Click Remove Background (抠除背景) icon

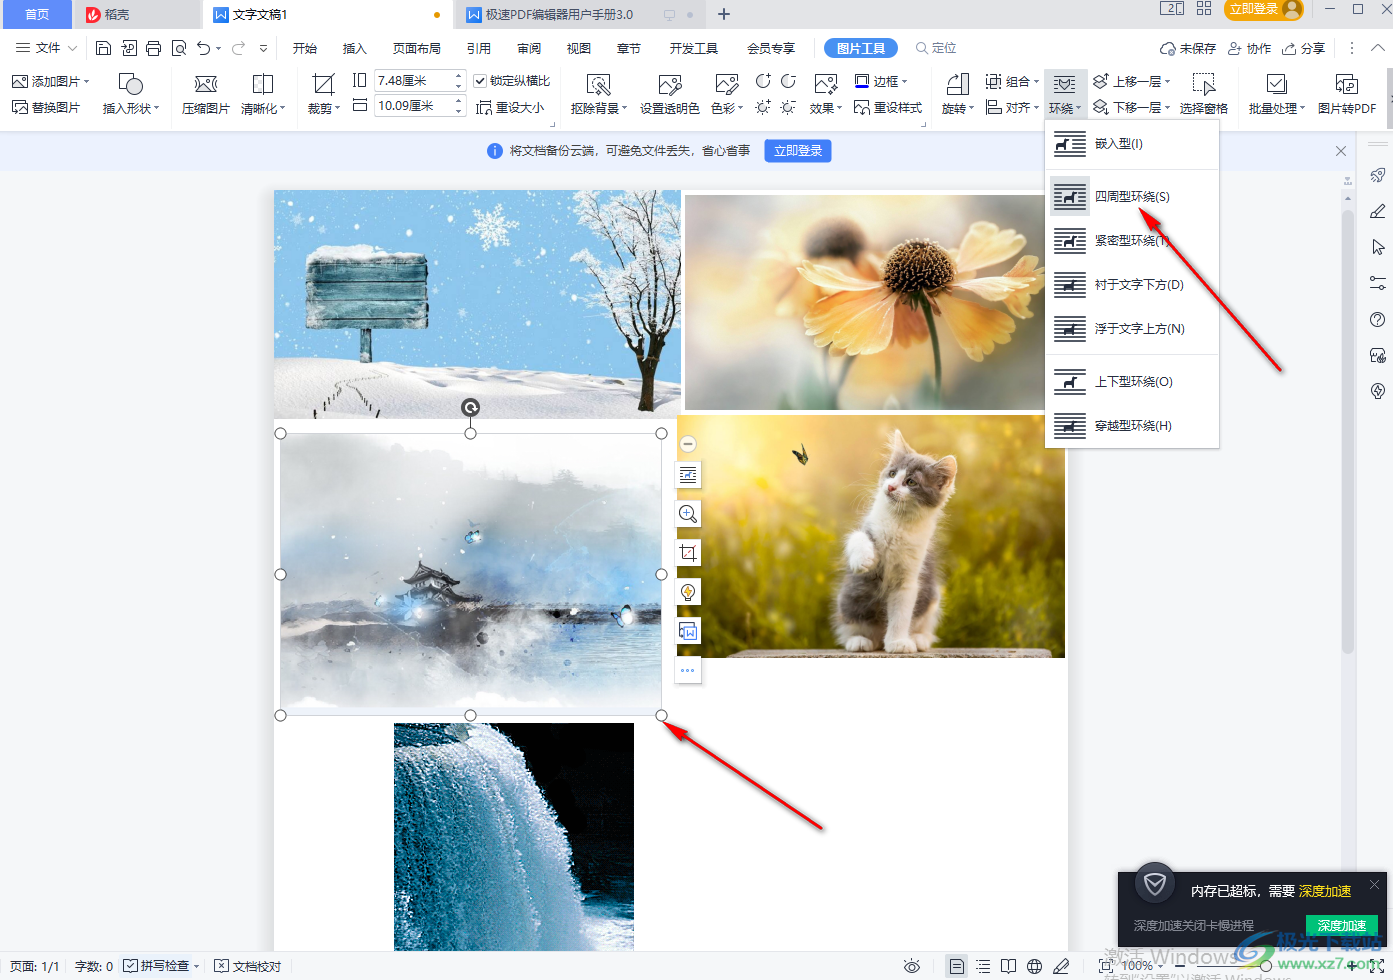[598, 94]
